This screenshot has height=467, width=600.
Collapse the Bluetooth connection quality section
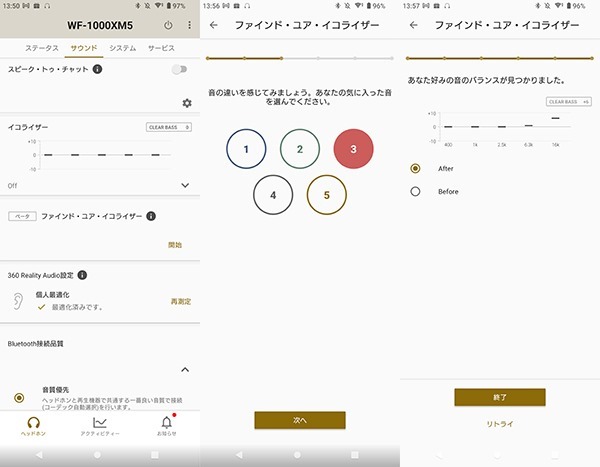click(x=185, y=370)
